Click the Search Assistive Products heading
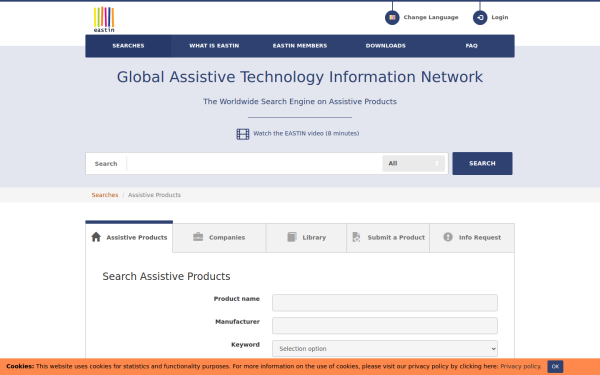 click(x=166, y=276)
